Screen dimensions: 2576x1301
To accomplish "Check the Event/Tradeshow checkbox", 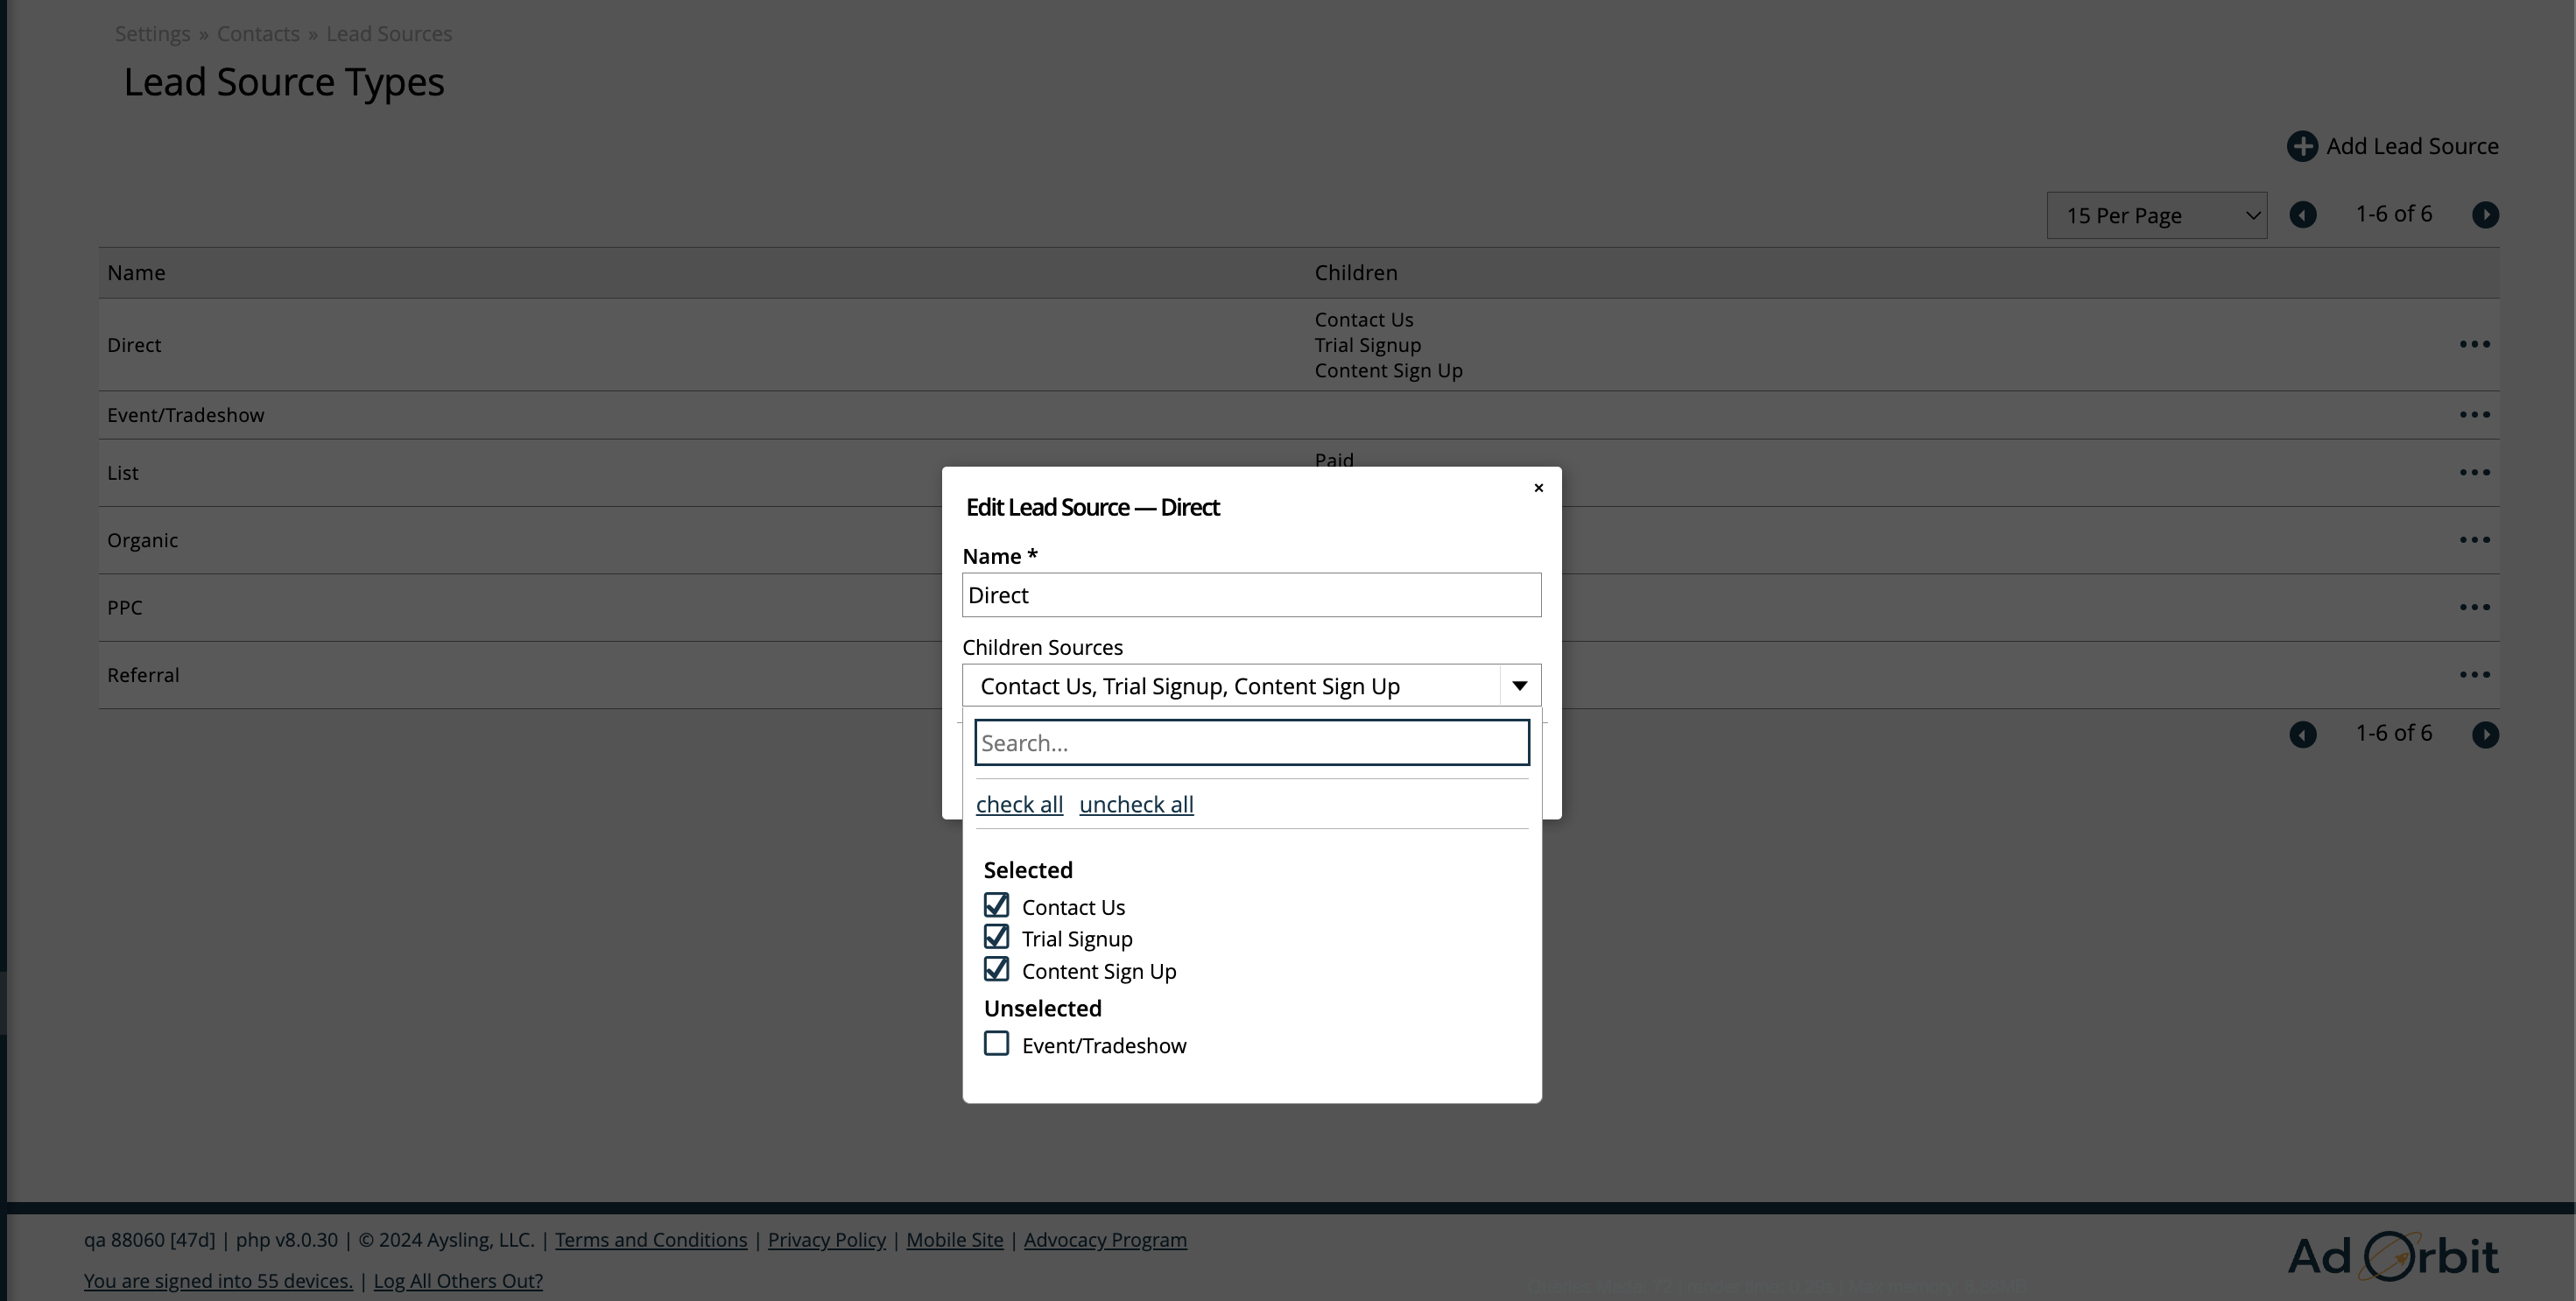I will click(x=996, y=1044).
